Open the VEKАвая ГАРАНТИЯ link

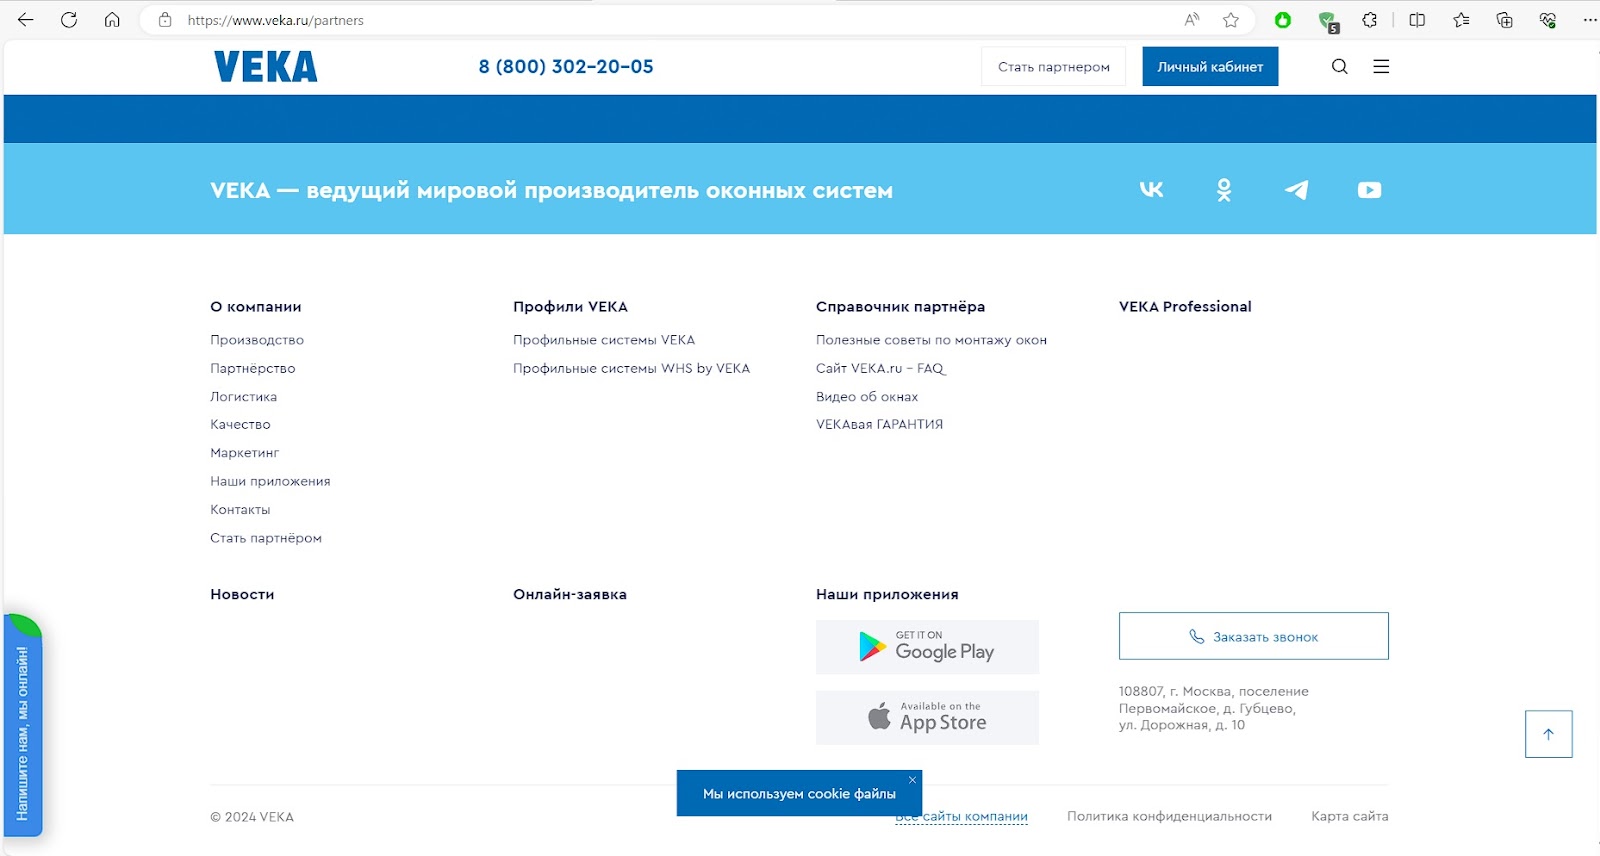pos(879,425)
